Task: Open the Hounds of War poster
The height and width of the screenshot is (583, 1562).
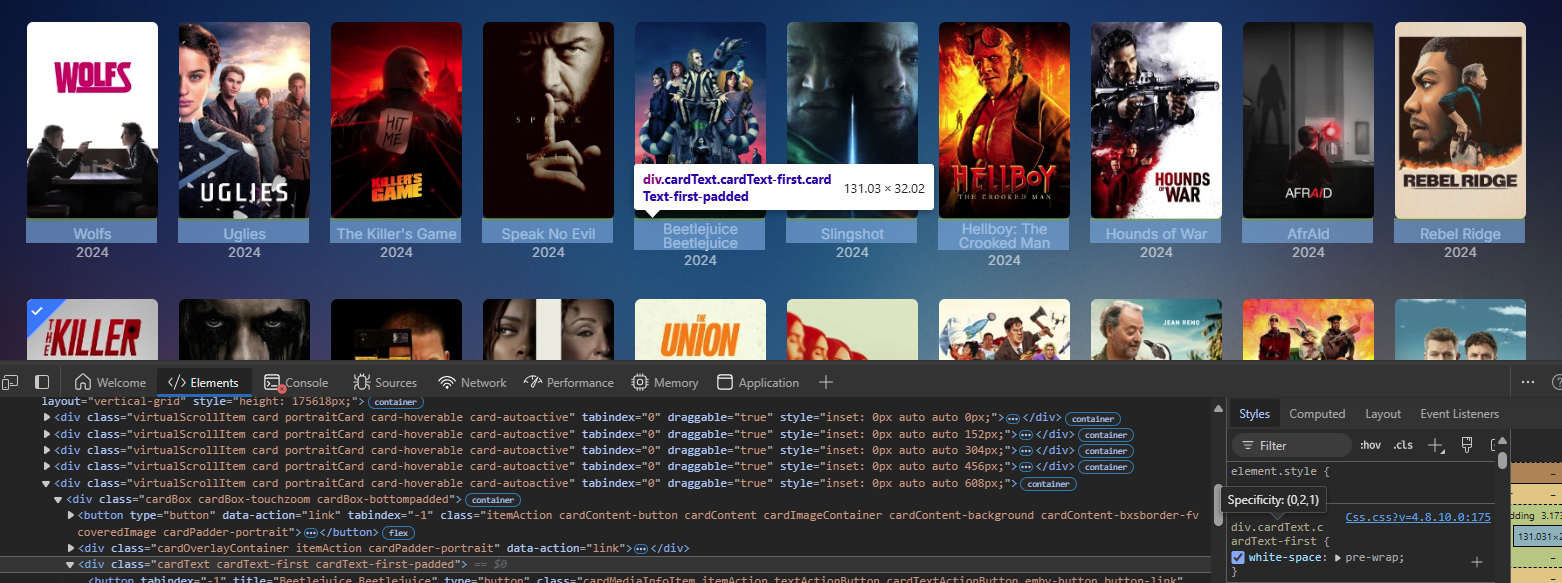Action: [1156, 120]
